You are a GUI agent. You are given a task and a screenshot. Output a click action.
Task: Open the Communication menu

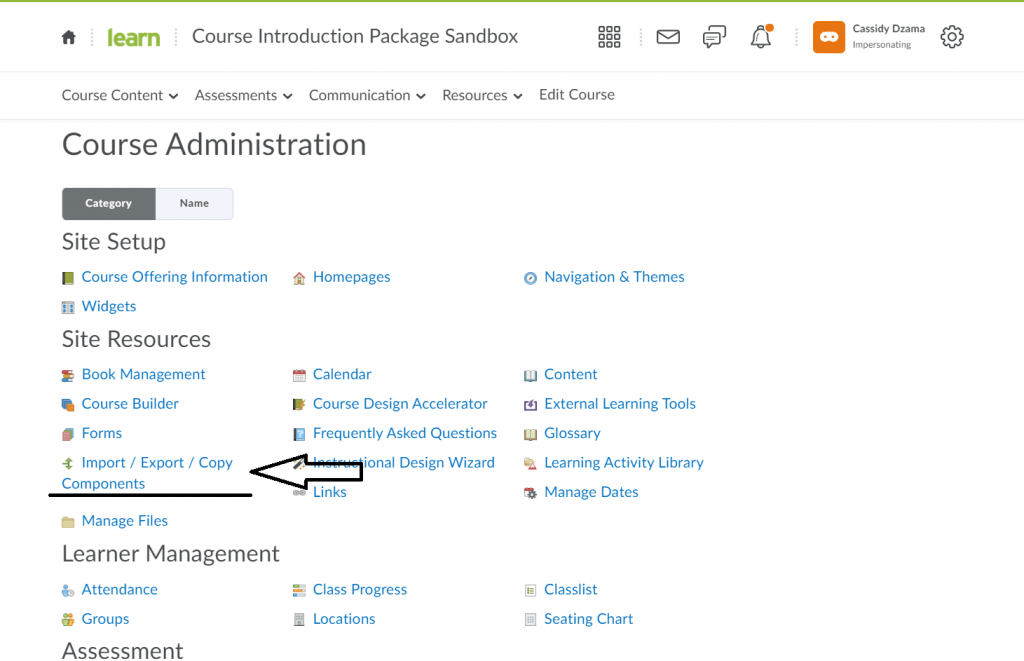coord(360,95)
